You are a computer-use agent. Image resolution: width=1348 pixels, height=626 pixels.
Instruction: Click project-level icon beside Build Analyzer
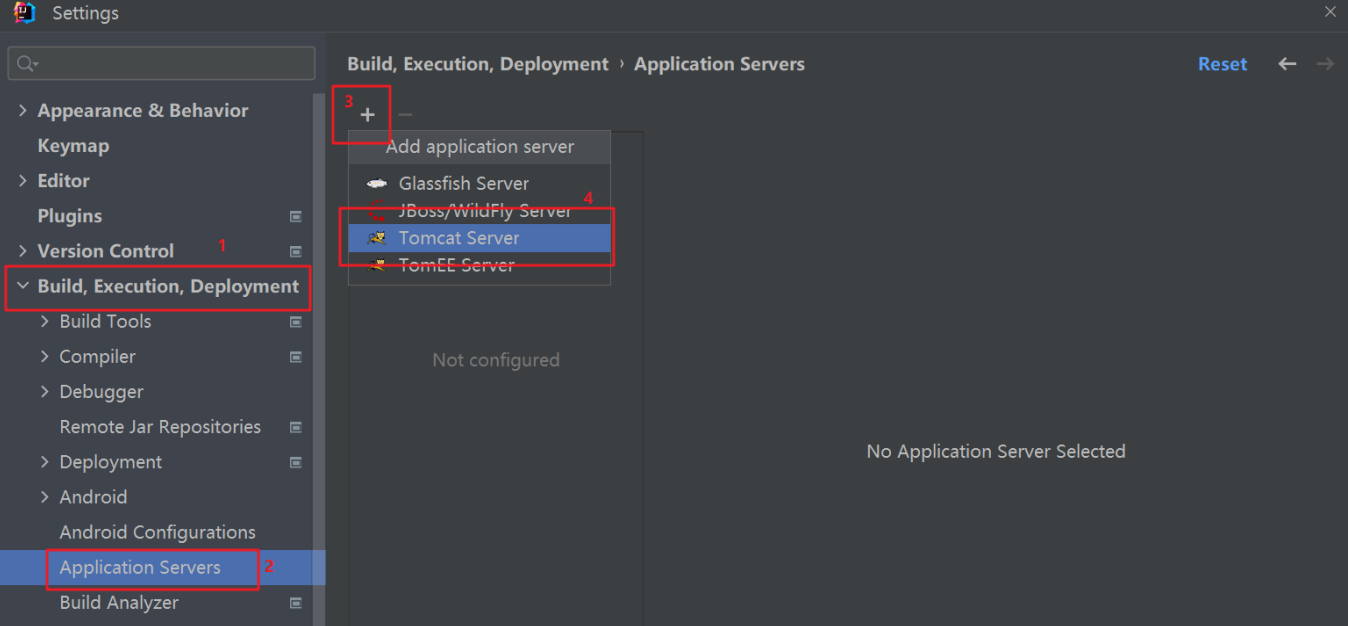[x=296, y=603]
